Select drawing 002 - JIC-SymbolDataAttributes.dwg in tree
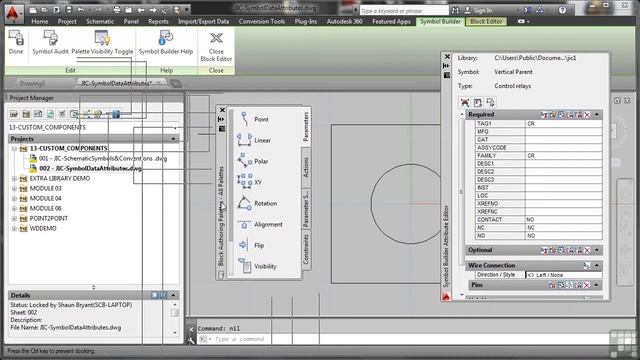This screenshot has height=360, width=640. click(x=90, y=169)
